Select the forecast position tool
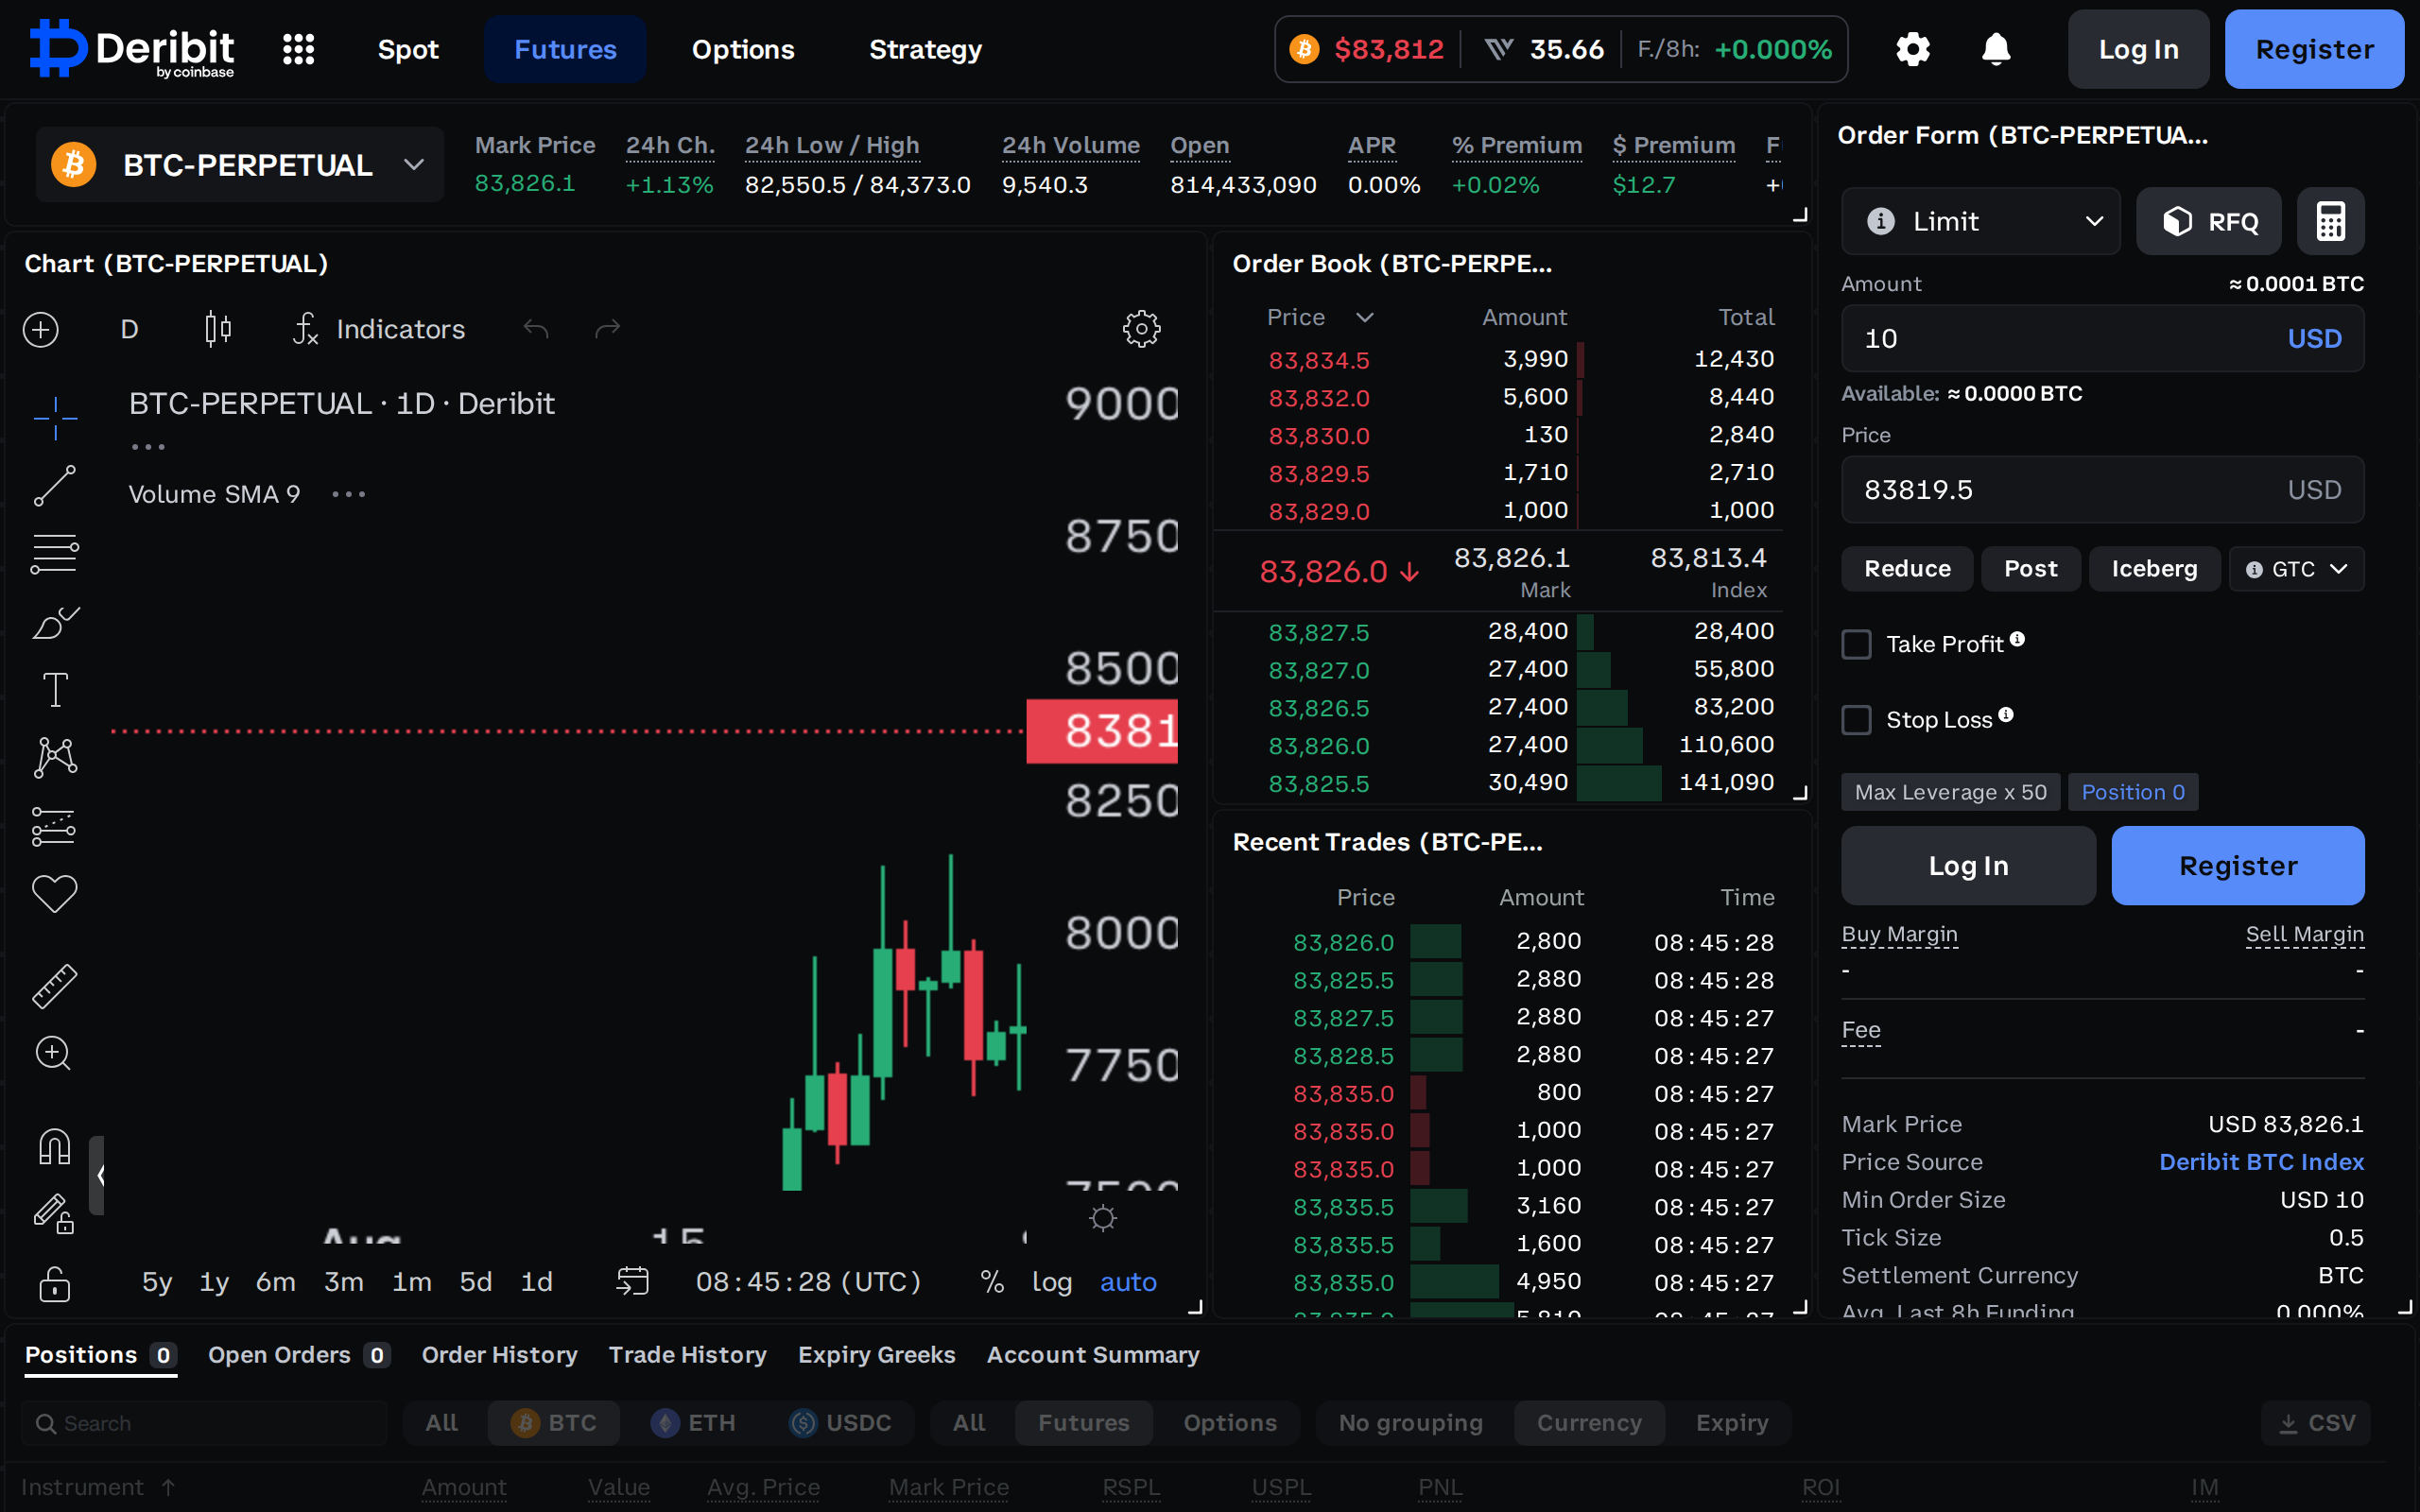Screen dimensions: 2420x1512 pyautogui.click(x=55, y=826)
